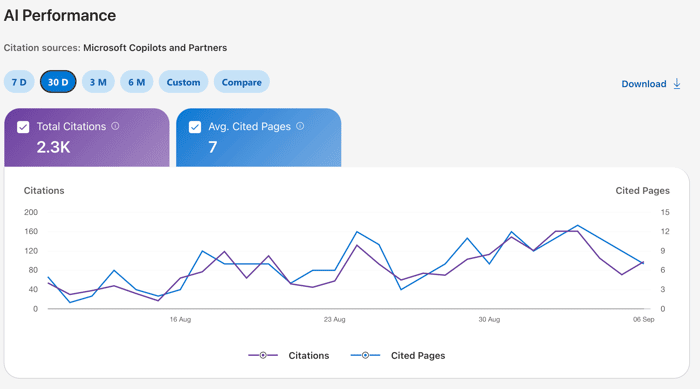
Task: Click the Cited Pages legend marker icon
Action: [x=365, y=355]
